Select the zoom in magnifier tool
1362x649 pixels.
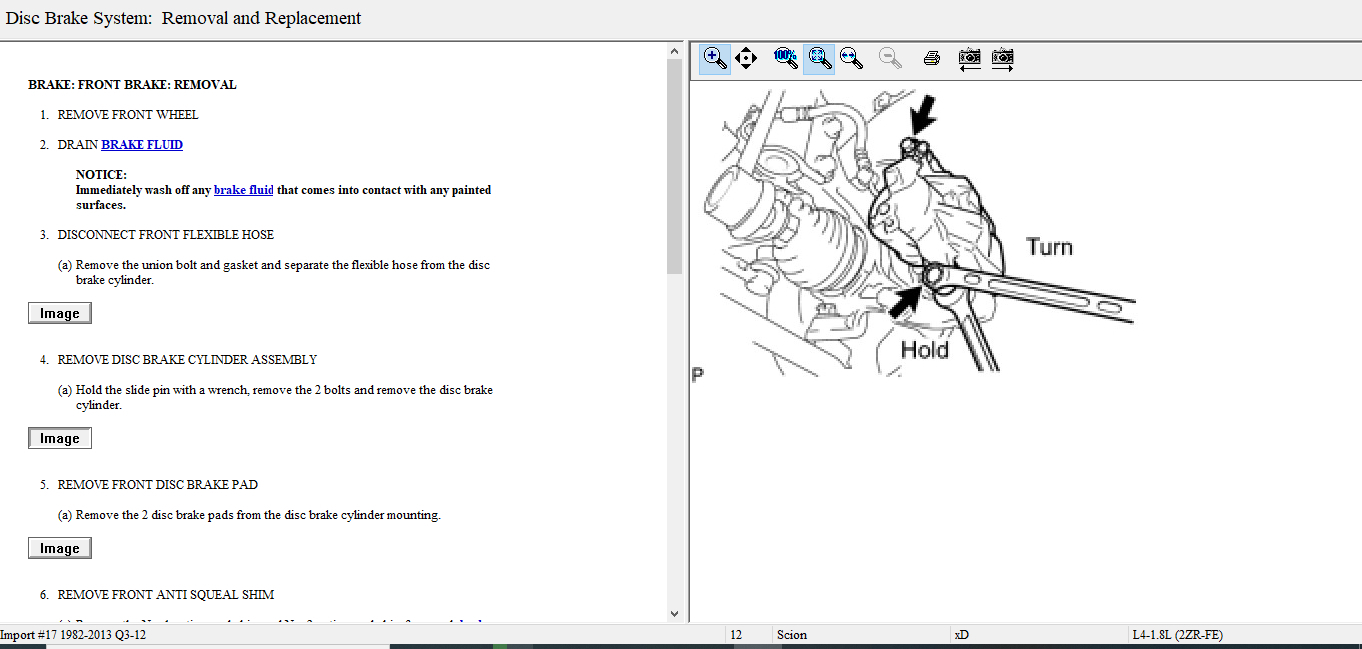[714, 58]
